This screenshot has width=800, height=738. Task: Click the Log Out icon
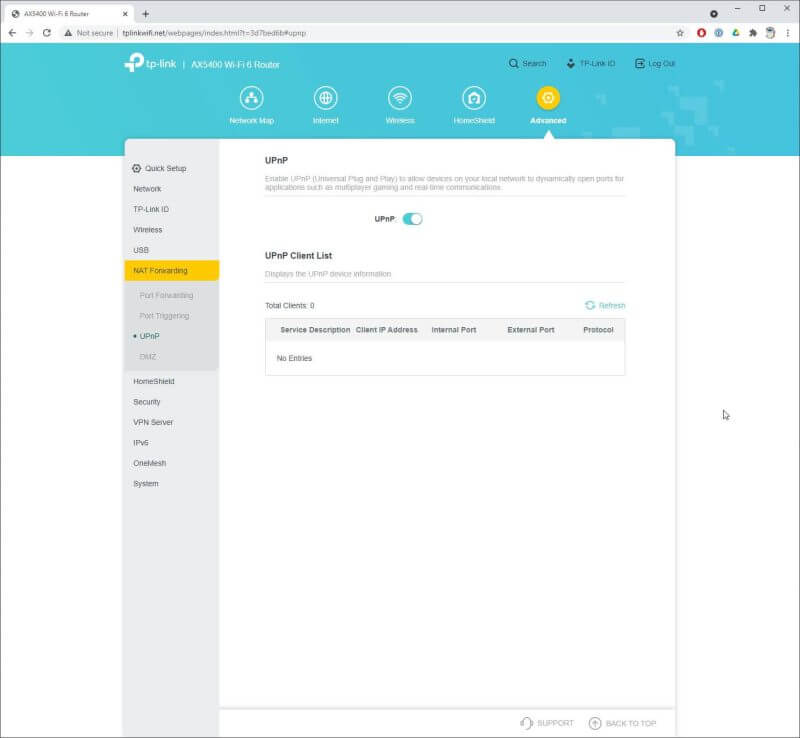pyautogui.click(x=639, y=63)
